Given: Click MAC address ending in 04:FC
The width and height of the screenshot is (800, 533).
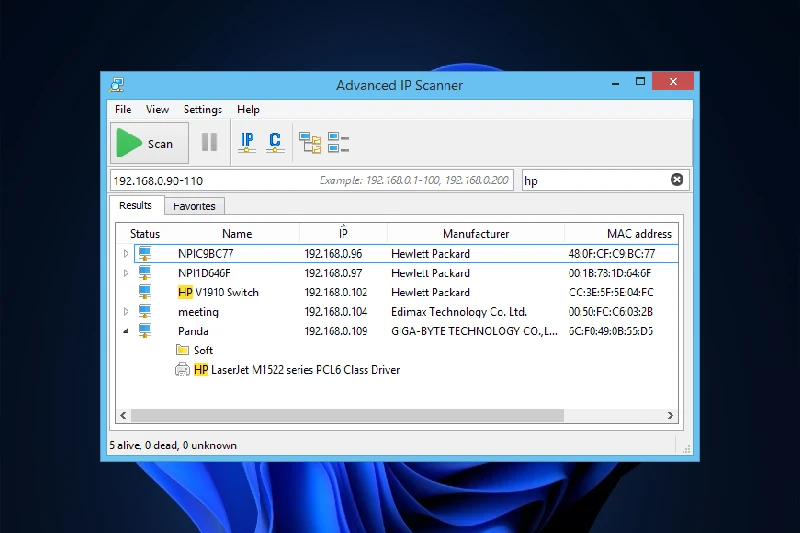Looking at the screenshot, I should pyautogui.click(x=611, y=292).
